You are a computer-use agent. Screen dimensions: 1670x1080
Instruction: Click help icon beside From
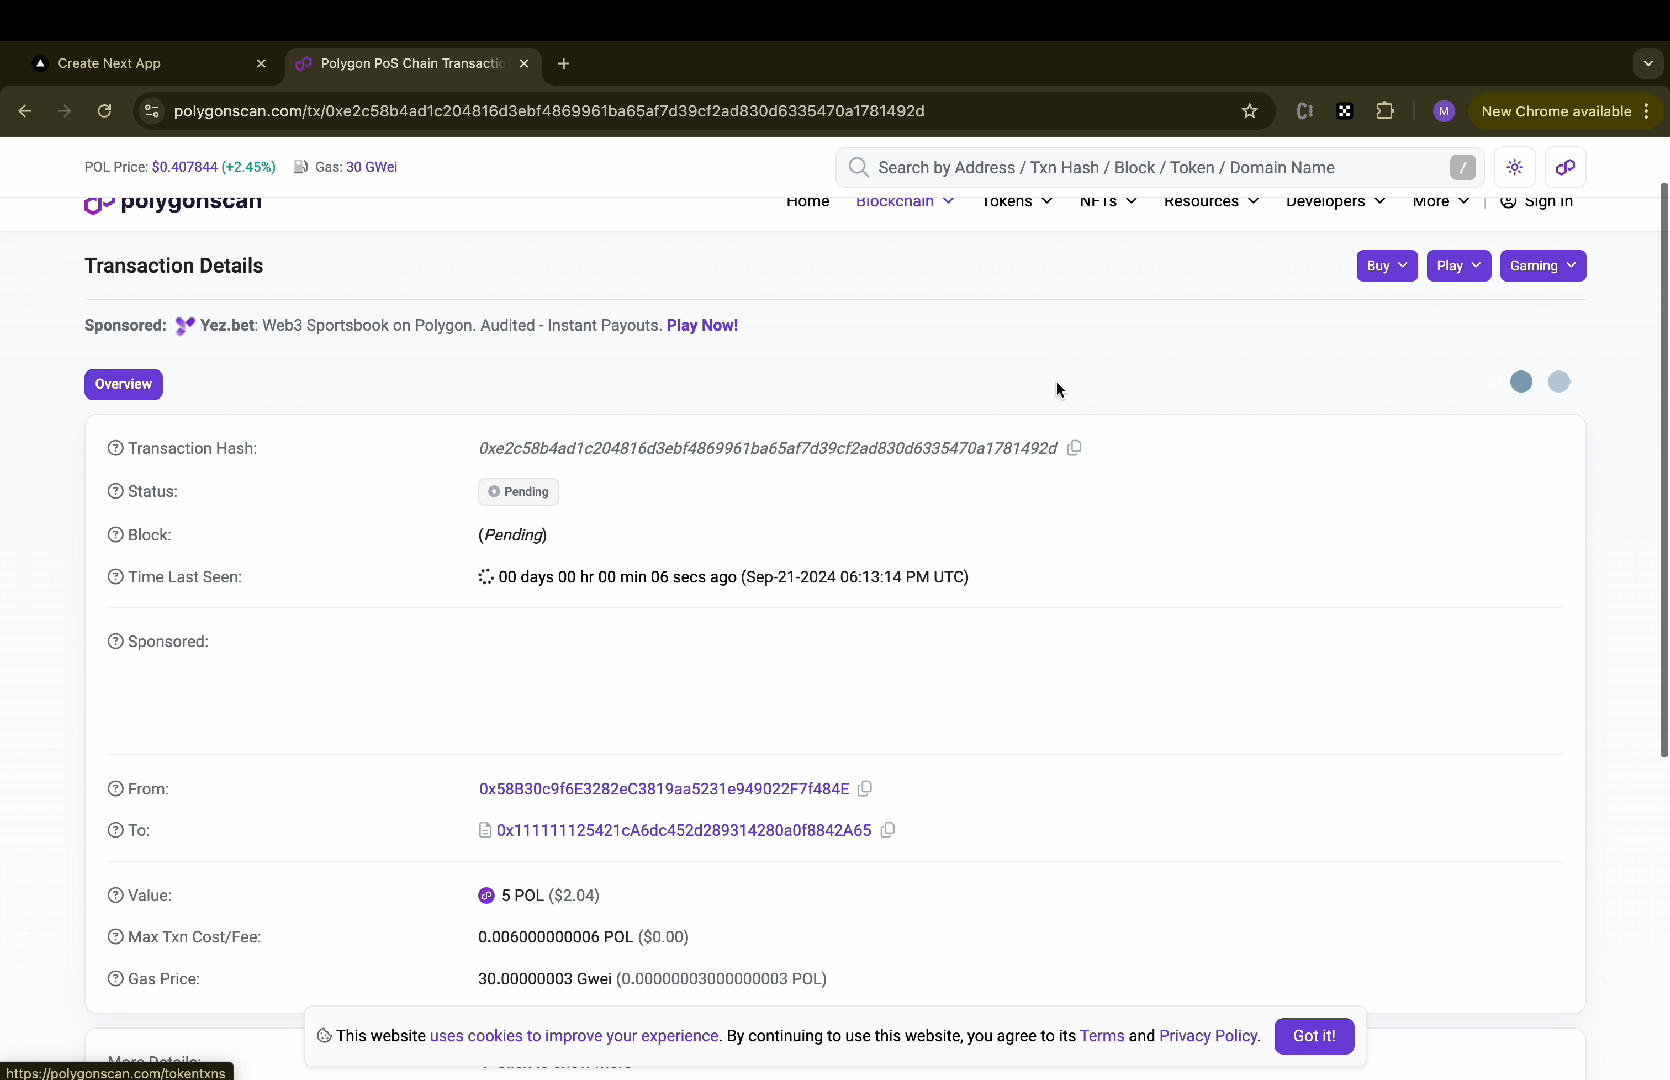116,789
